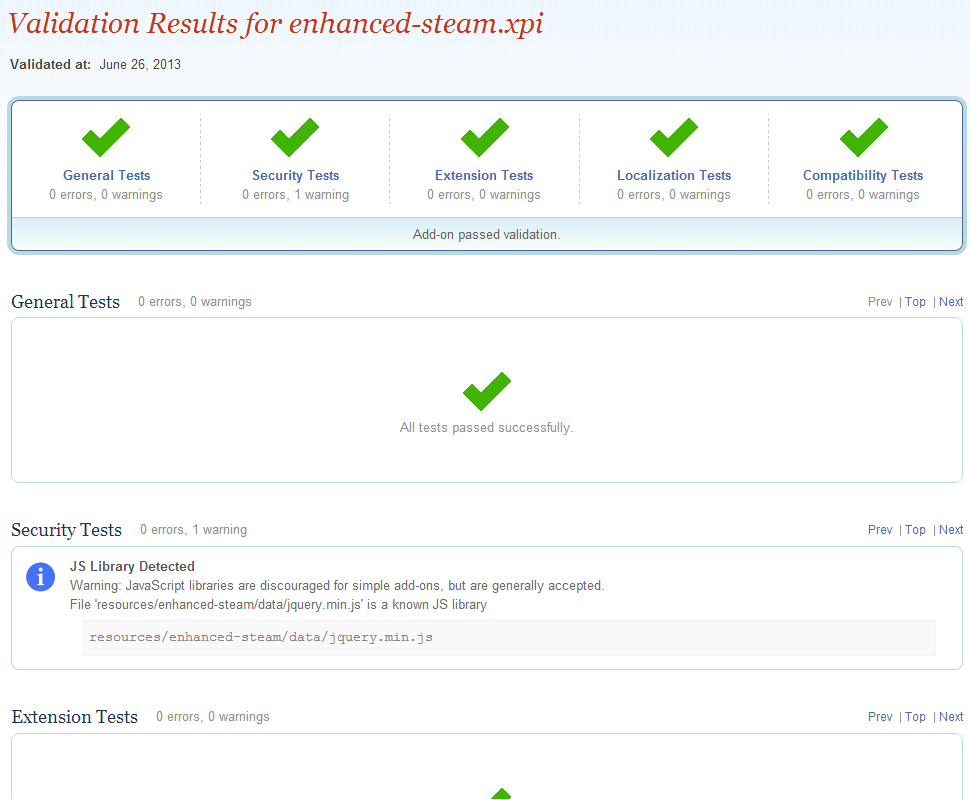Open the General Tests summary link
Screen dimensions: 970x800
[x=106, y=176]
